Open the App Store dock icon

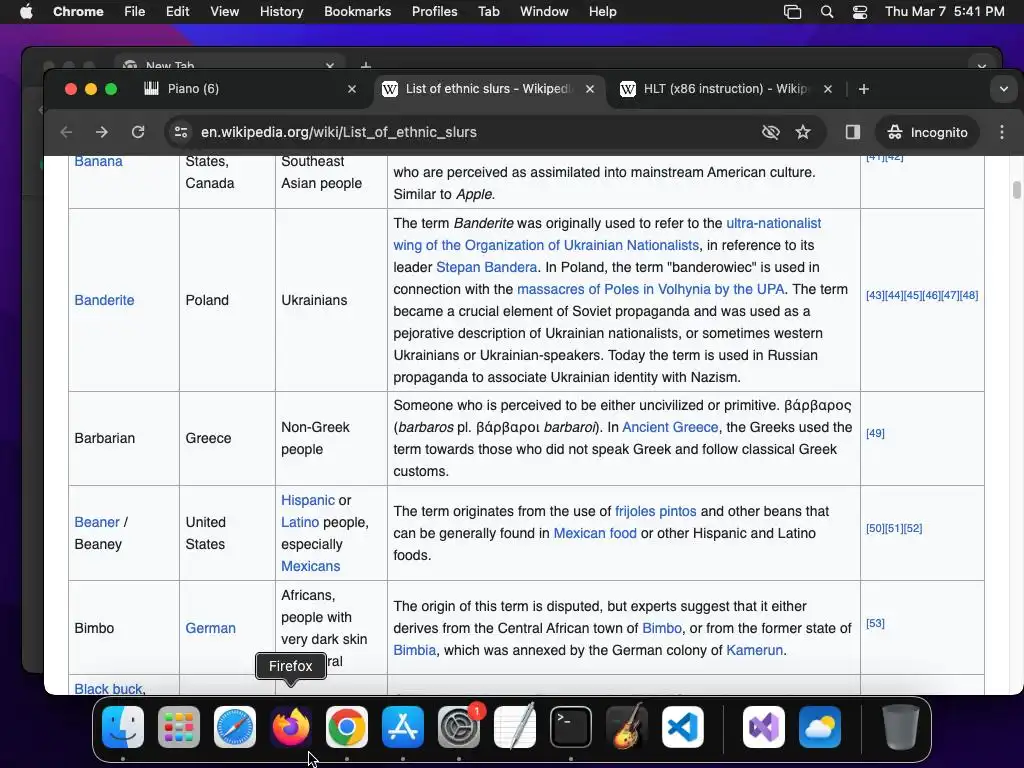[x=403, y=727]
